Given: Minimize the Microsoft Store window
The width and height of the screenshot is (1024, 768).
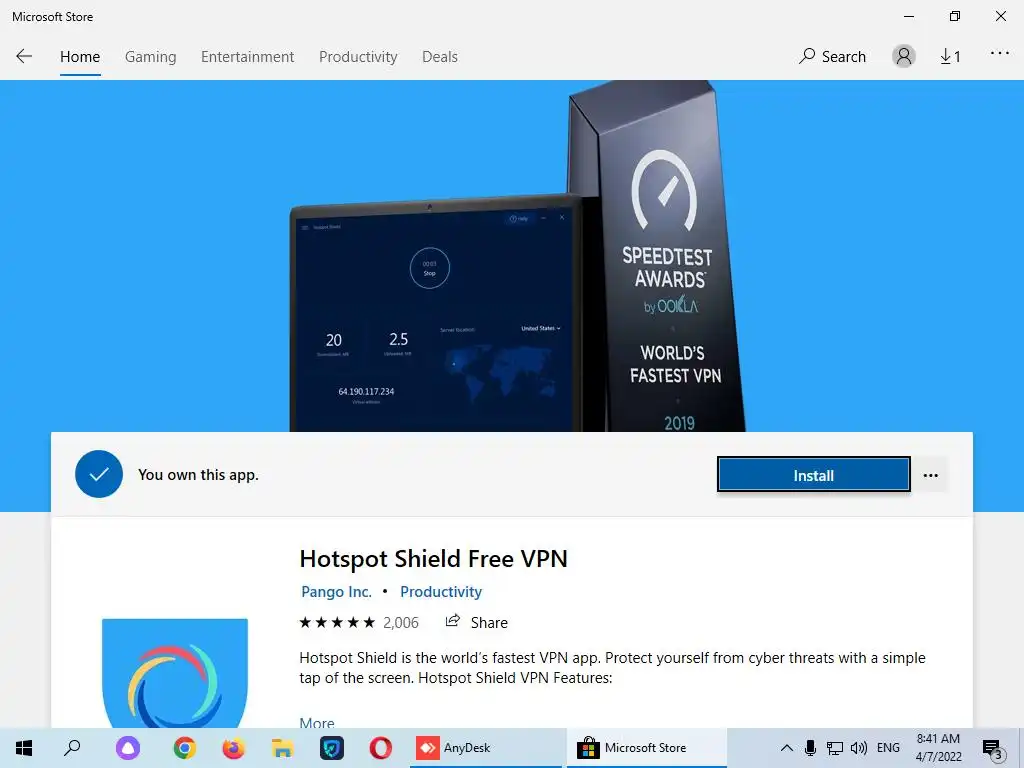Looking at the screenshot, I should pyautogui.click(x=909, y=16).
